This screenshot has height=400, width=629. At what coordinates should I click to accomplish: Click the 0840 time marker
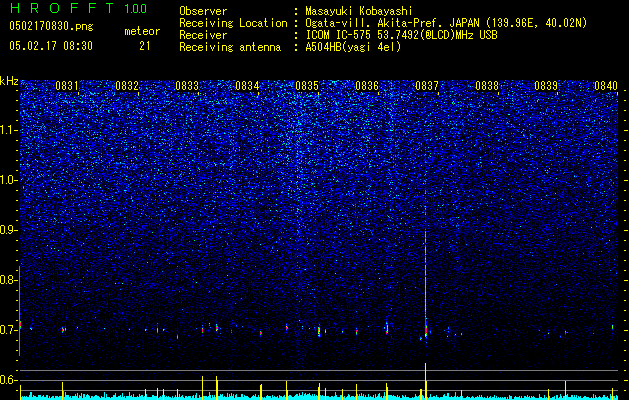point(606,86)
